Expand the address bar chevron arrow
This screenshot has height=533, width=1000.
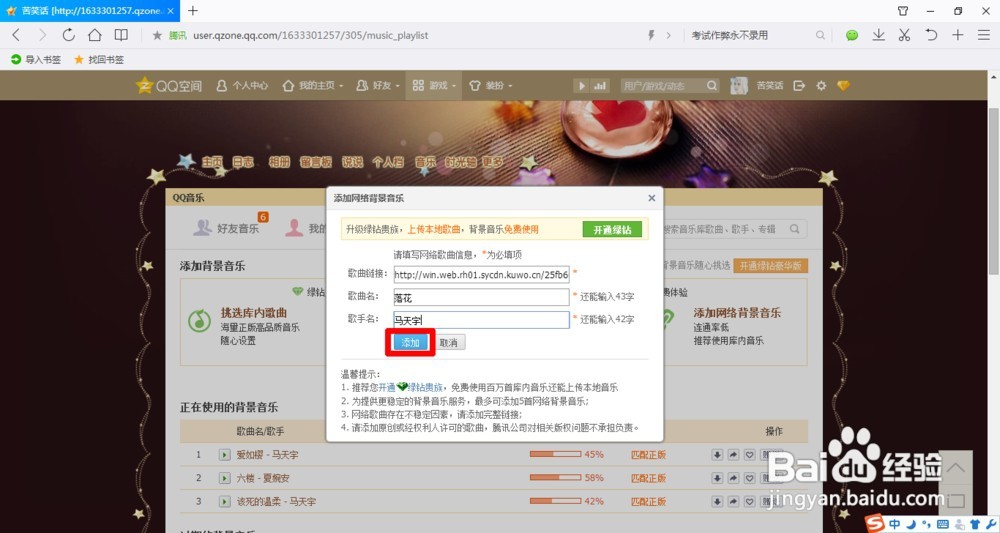click(668, 36)
